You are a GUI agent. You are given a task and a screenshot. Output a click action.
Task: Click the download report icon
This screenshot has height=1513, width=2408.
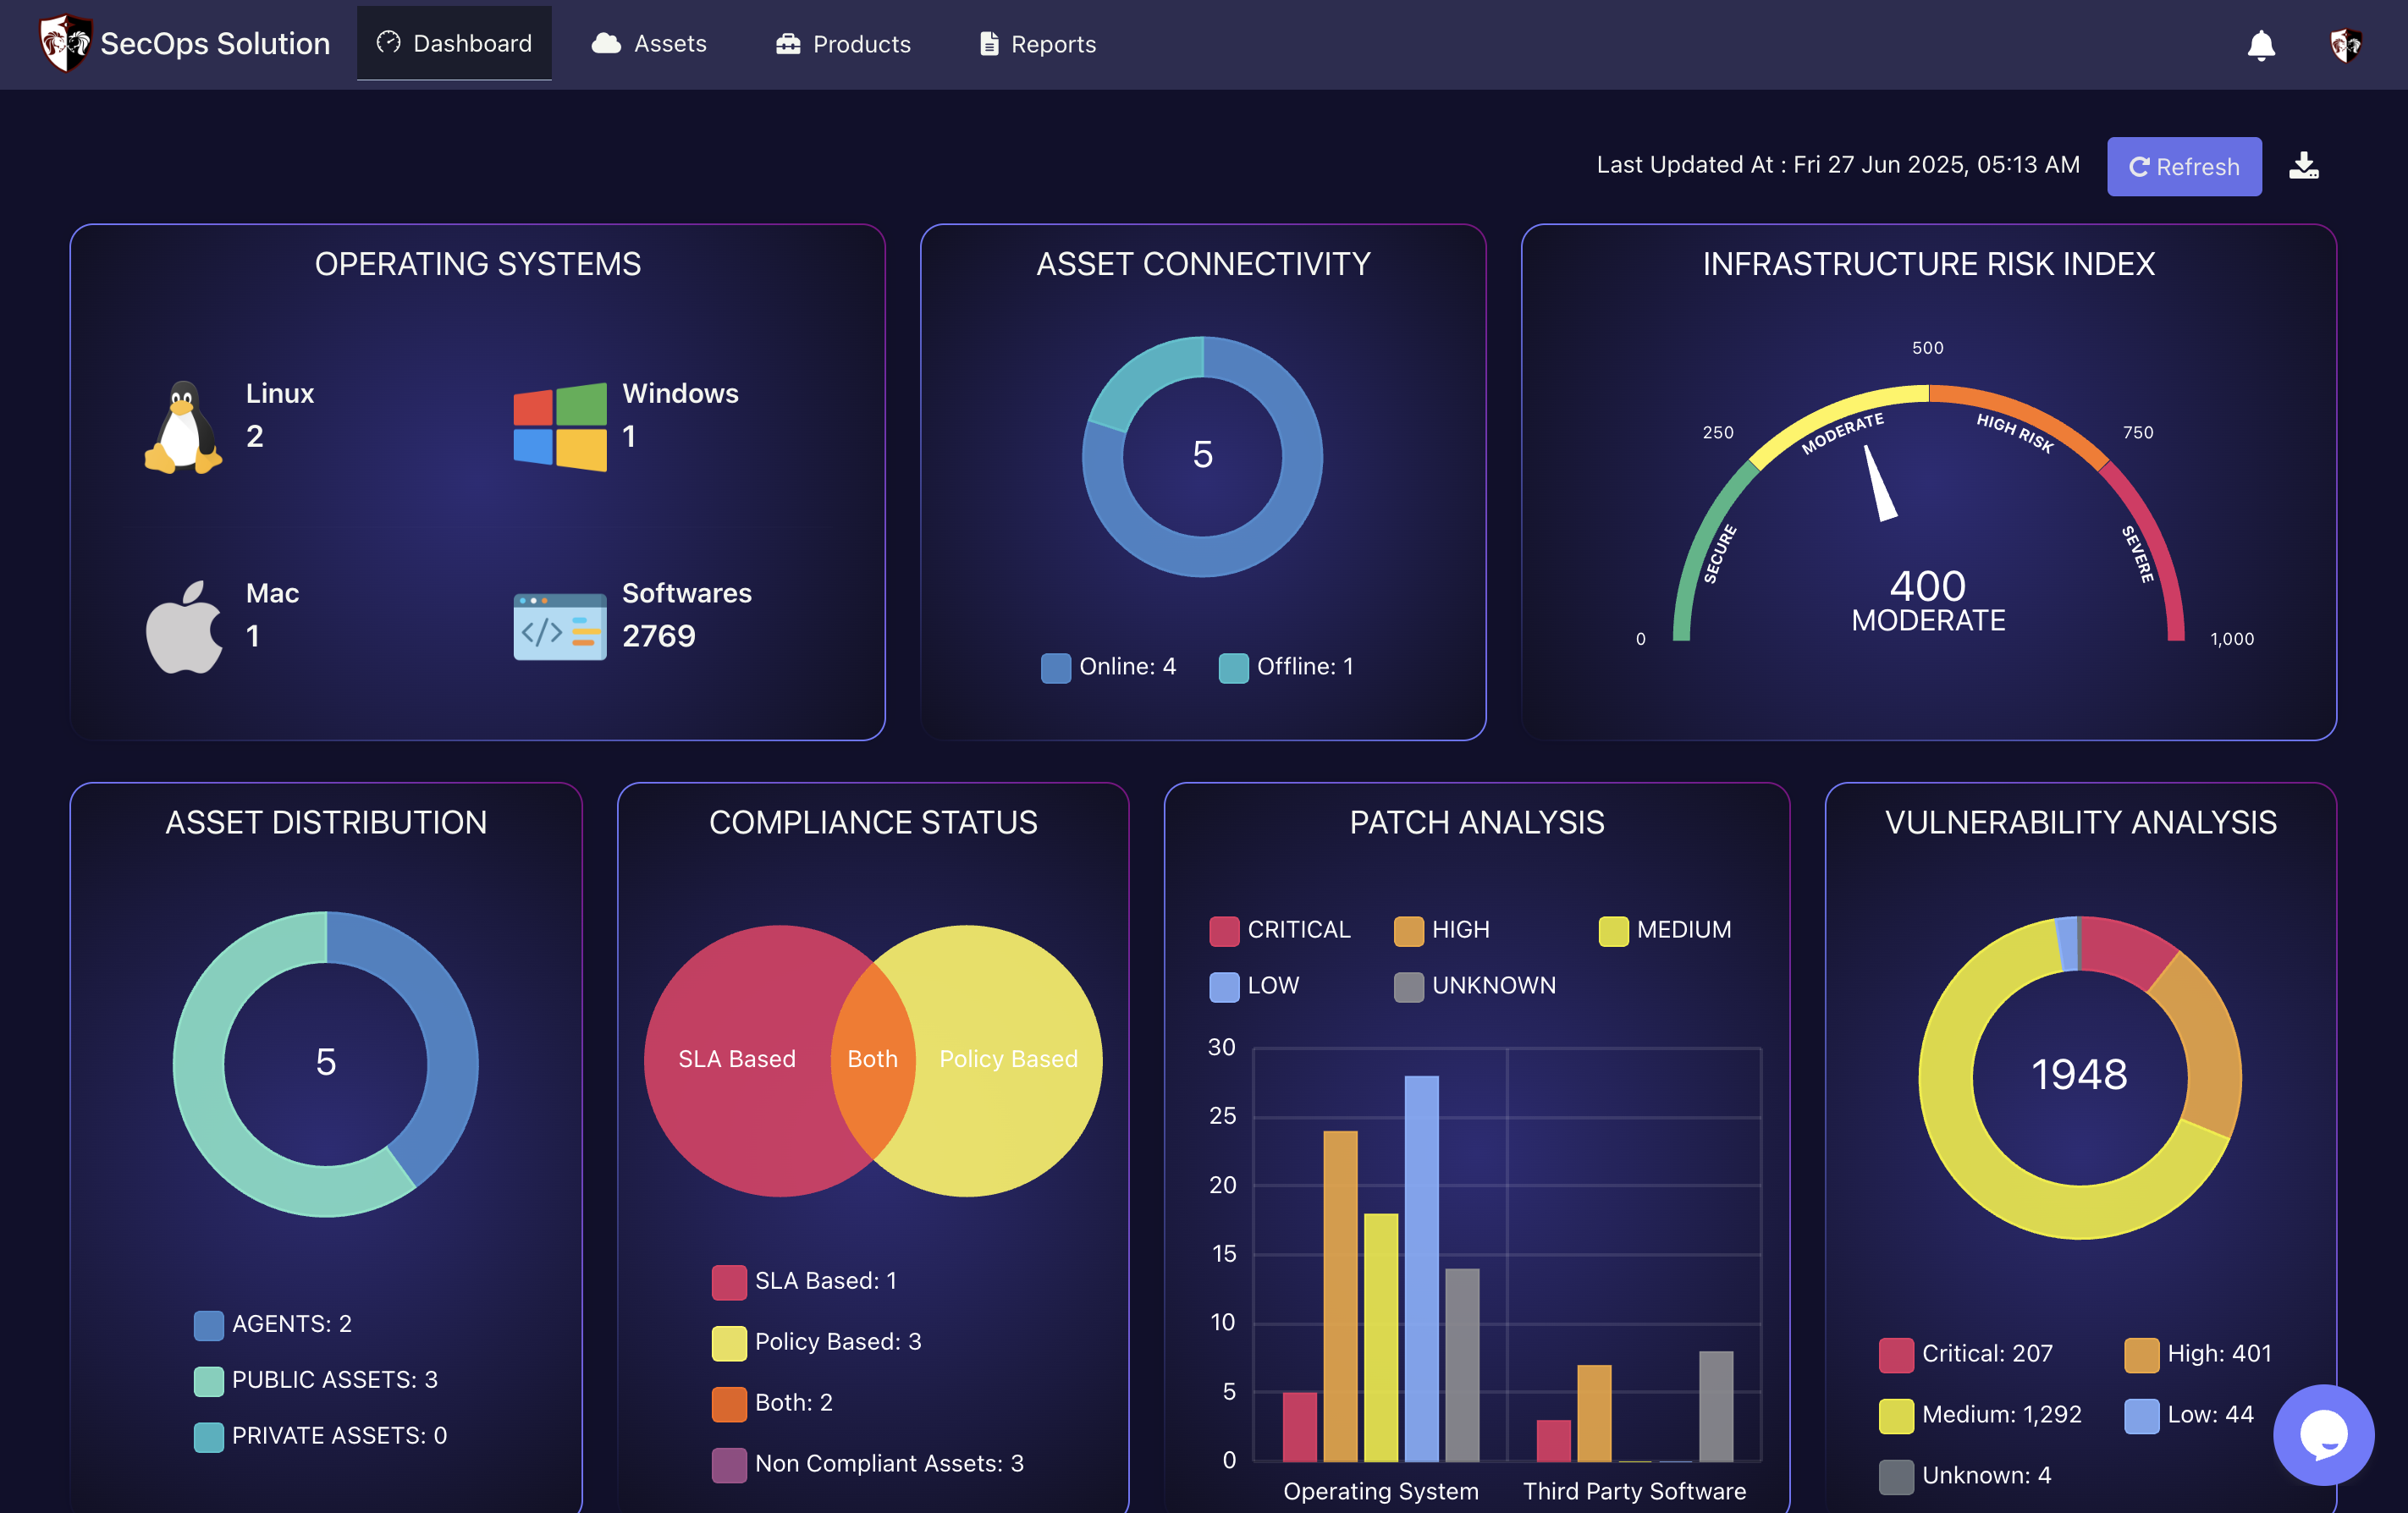[x=2303, y=166]
